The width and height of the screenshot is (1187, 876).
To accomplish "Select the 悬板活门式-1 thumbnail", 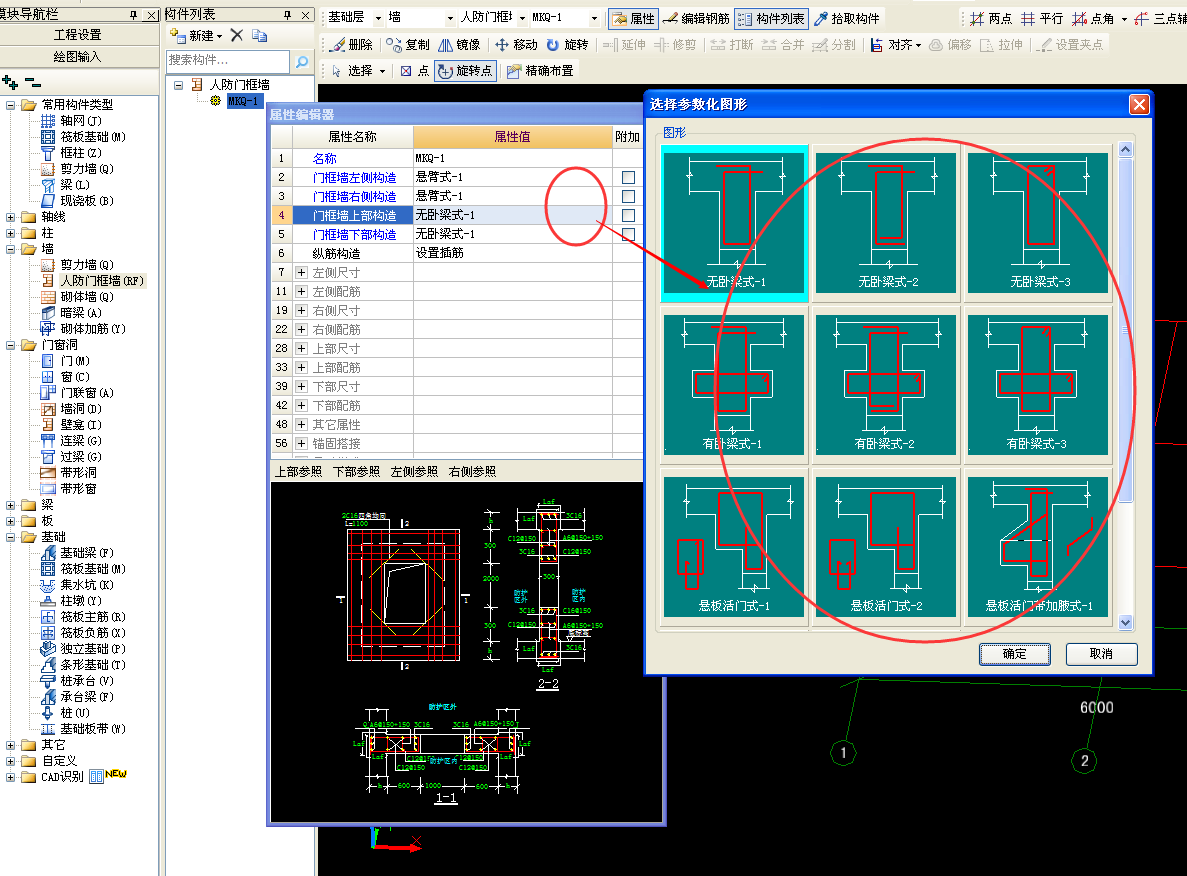I will click(x=734, y=547).
